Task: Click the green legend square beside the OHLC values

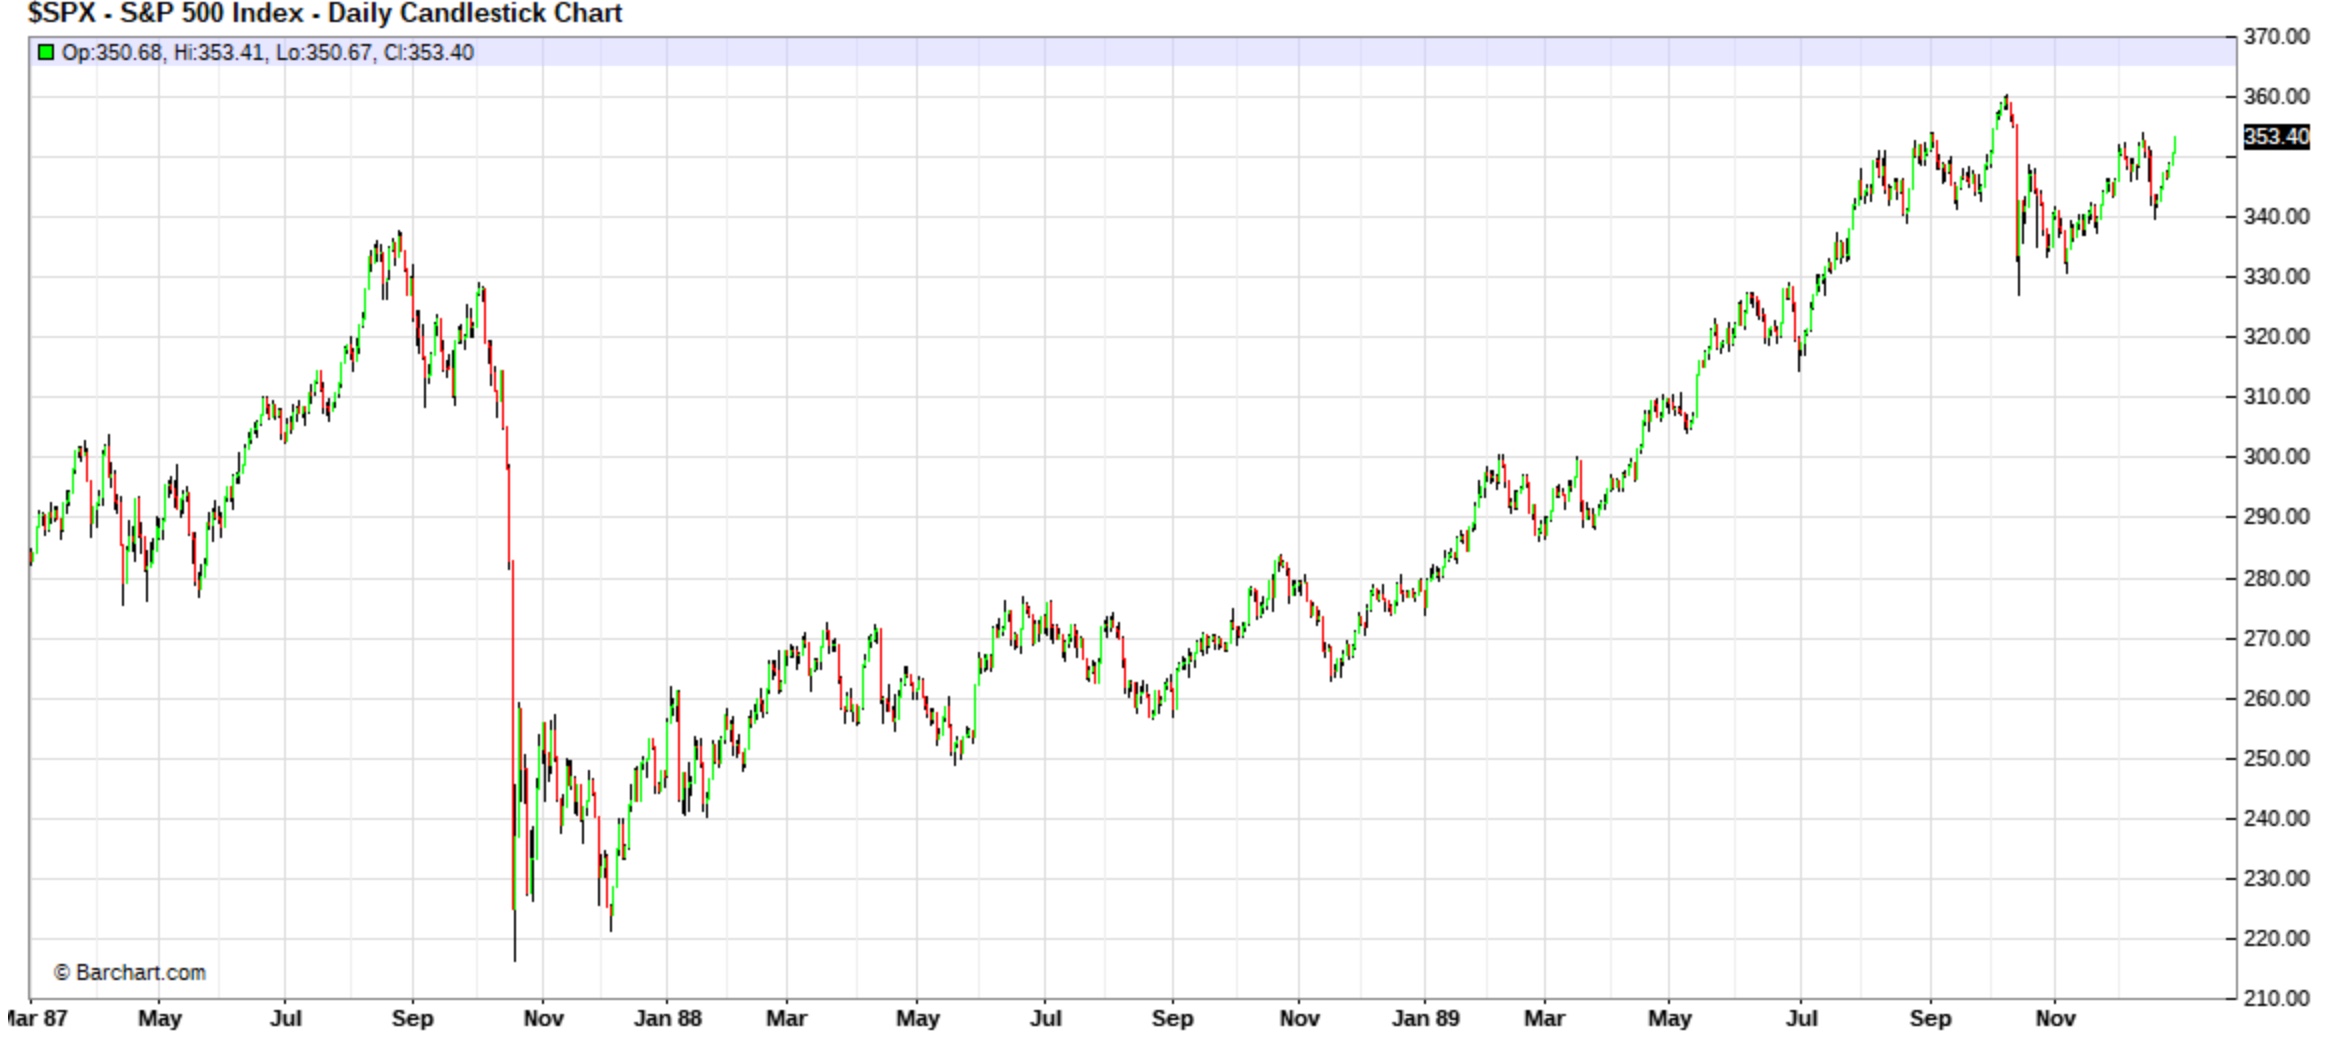Action: pos(45,52)
